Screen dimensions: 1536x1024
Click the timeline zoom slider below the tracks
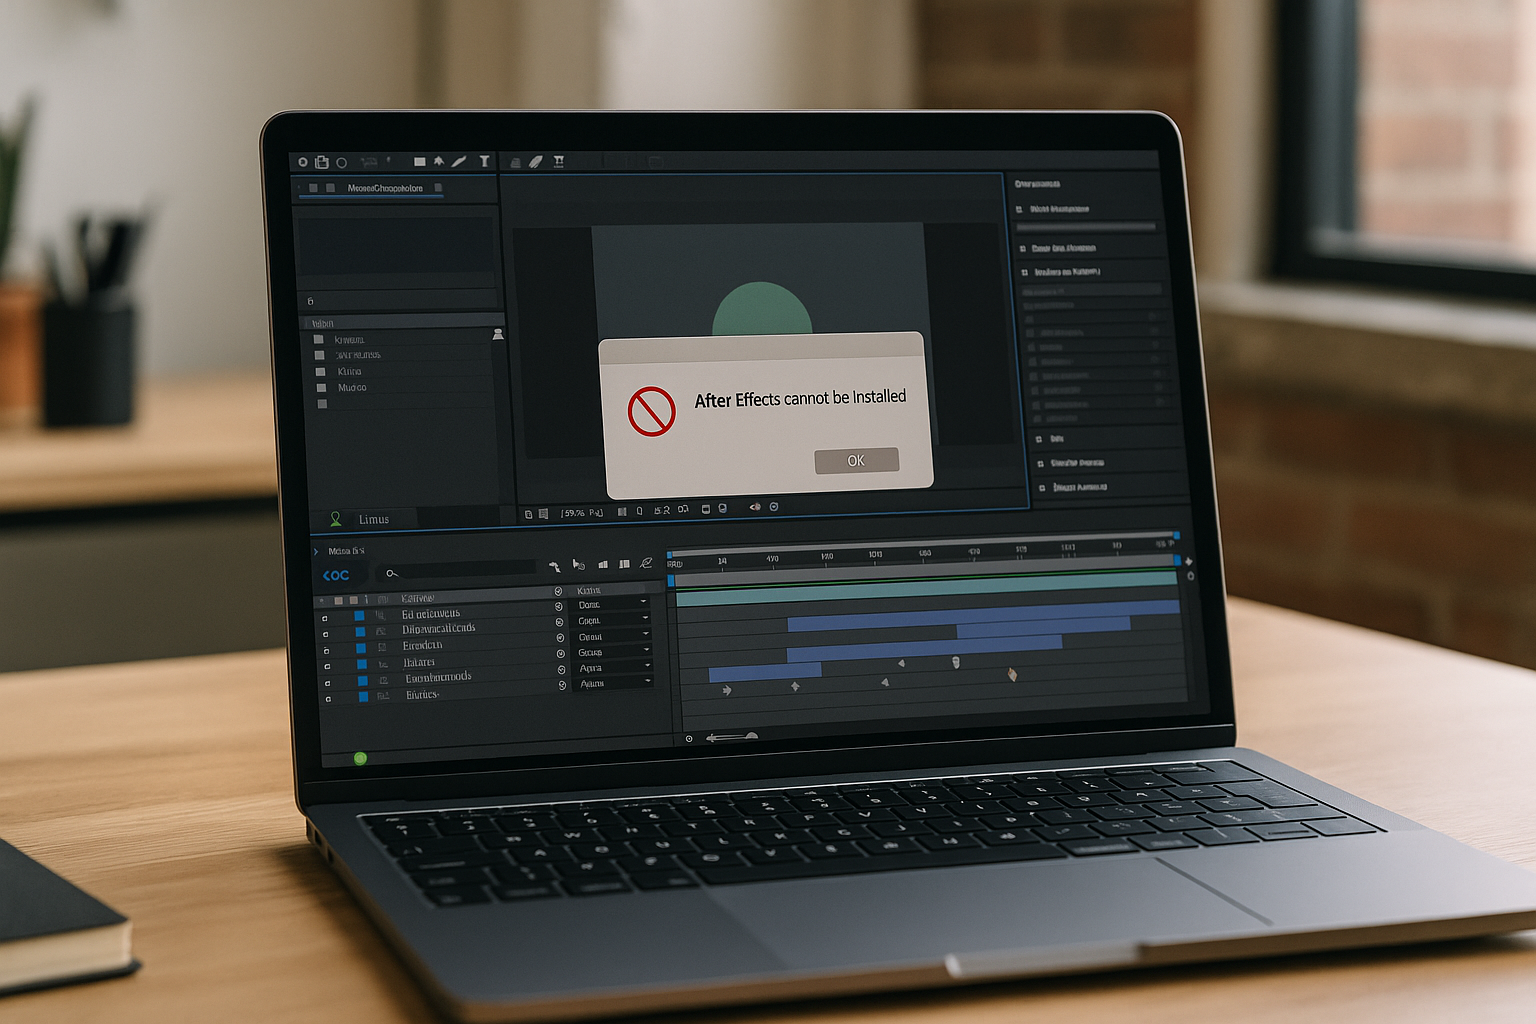tap(732, 738)
